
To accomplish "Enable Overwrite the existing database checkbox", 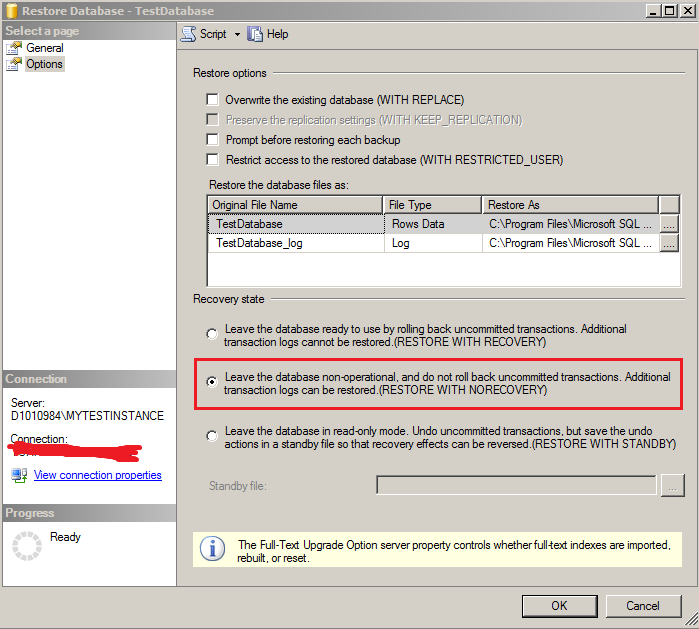I will point(213,99).
